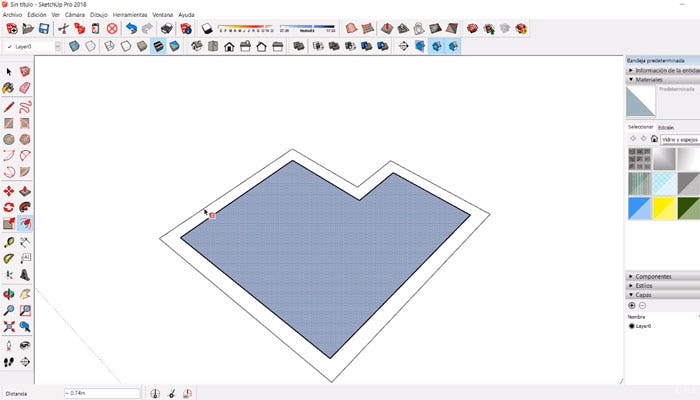Click the Cut scissors icon

pos(63,29)
